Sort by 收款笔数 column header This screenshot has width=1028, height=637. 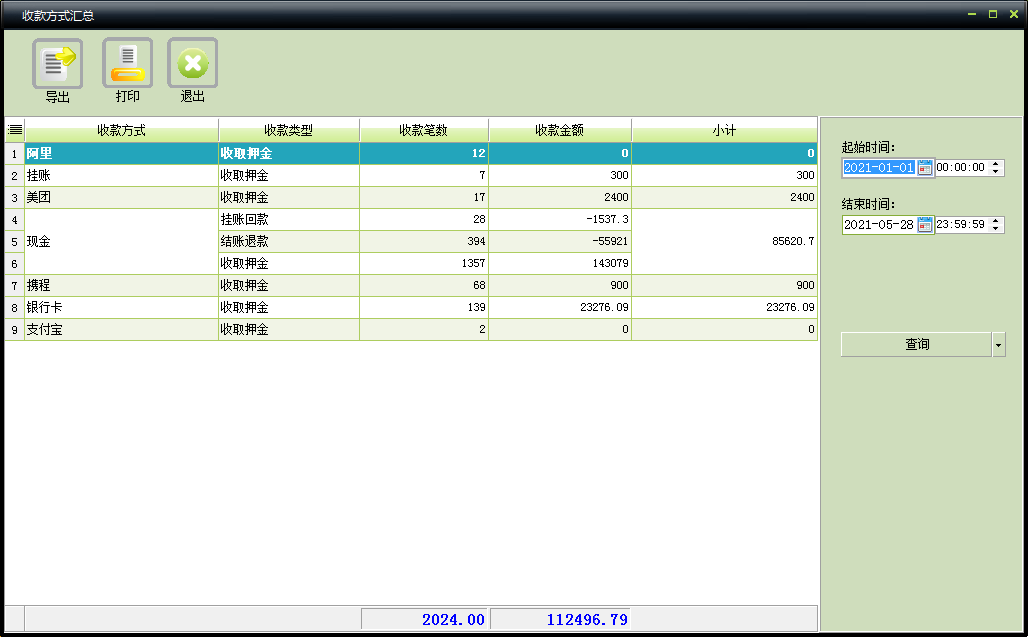click(423, 130)
